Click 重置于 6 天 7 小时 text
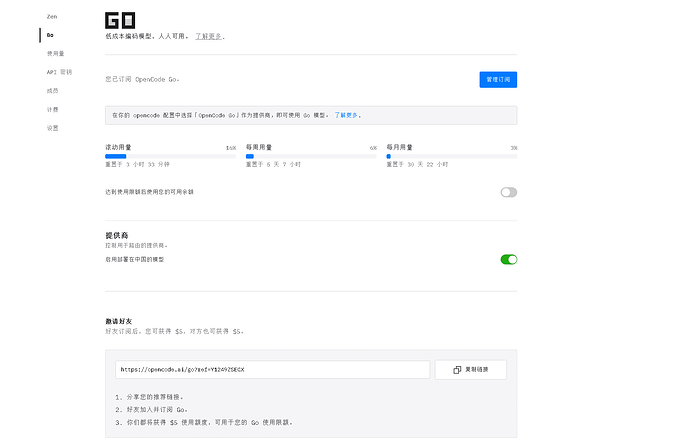Image resolution: width=690 pixels, height=447 pixels. point(273,165)
